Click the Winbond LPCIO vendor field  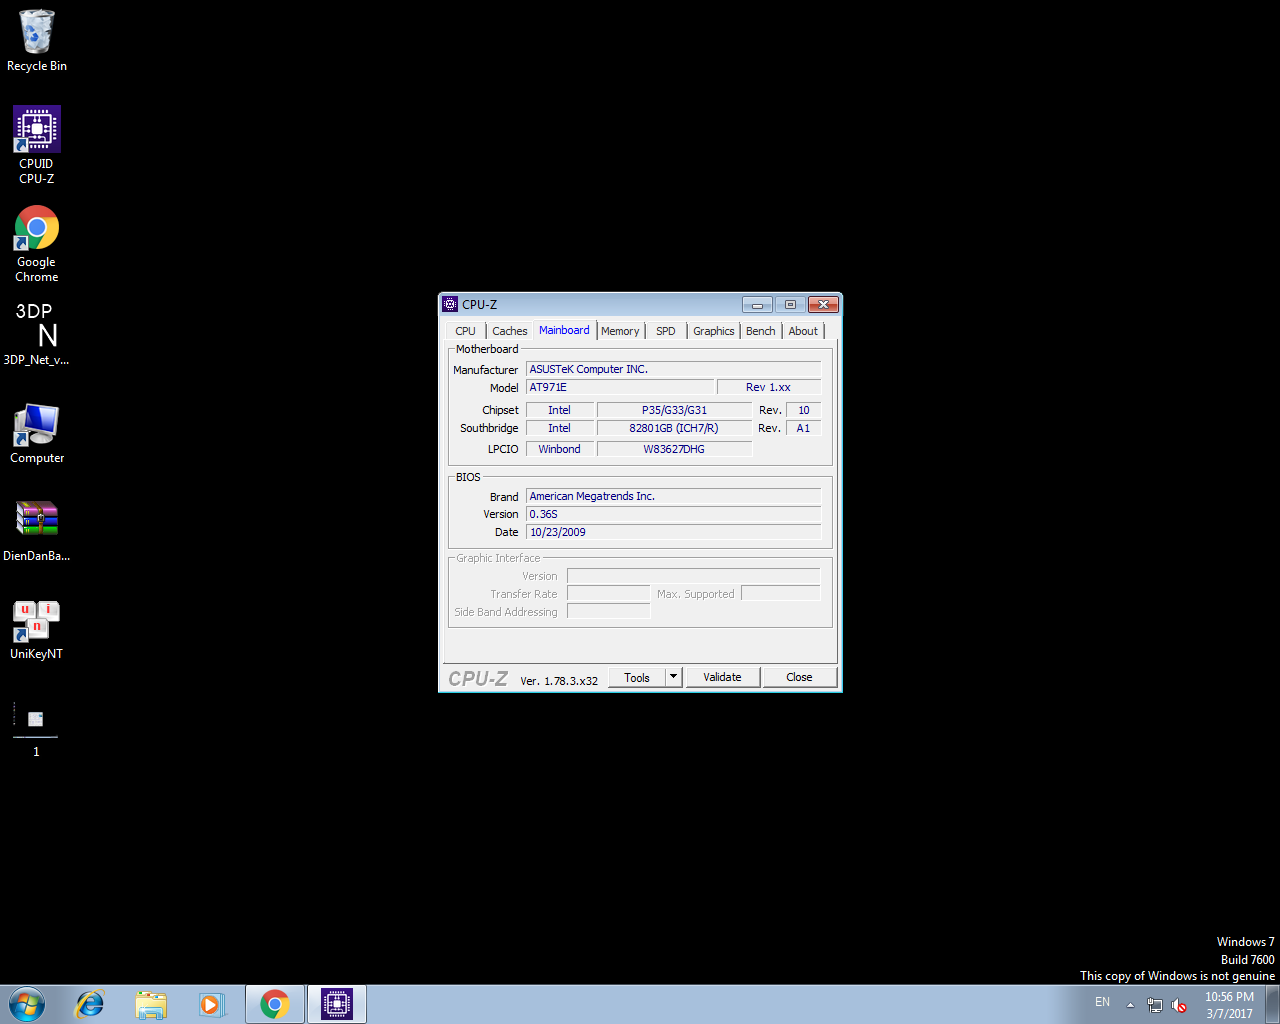click(559, 449)
